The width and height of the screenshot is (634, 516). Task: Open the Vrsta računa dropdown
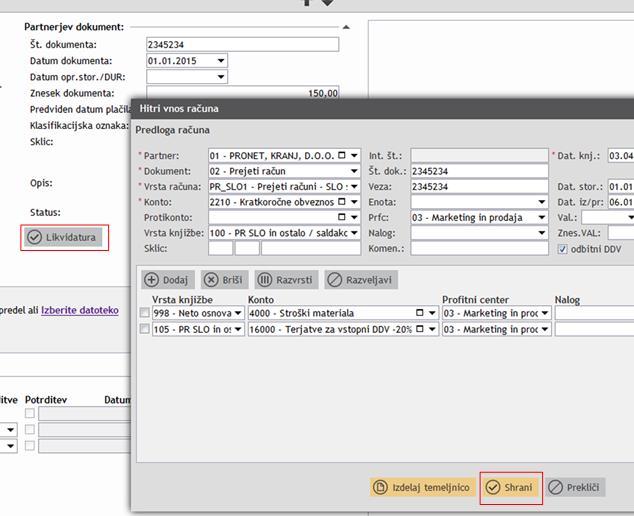(354, 186)
